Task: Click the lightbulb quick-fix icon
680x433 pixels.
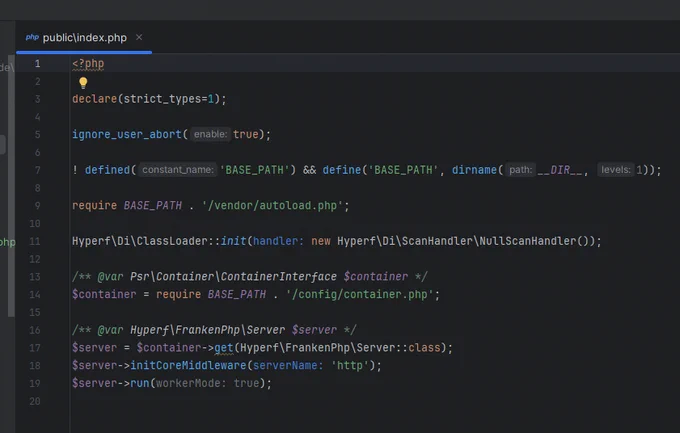Action: pyautogui.click(x=83, y=82)
